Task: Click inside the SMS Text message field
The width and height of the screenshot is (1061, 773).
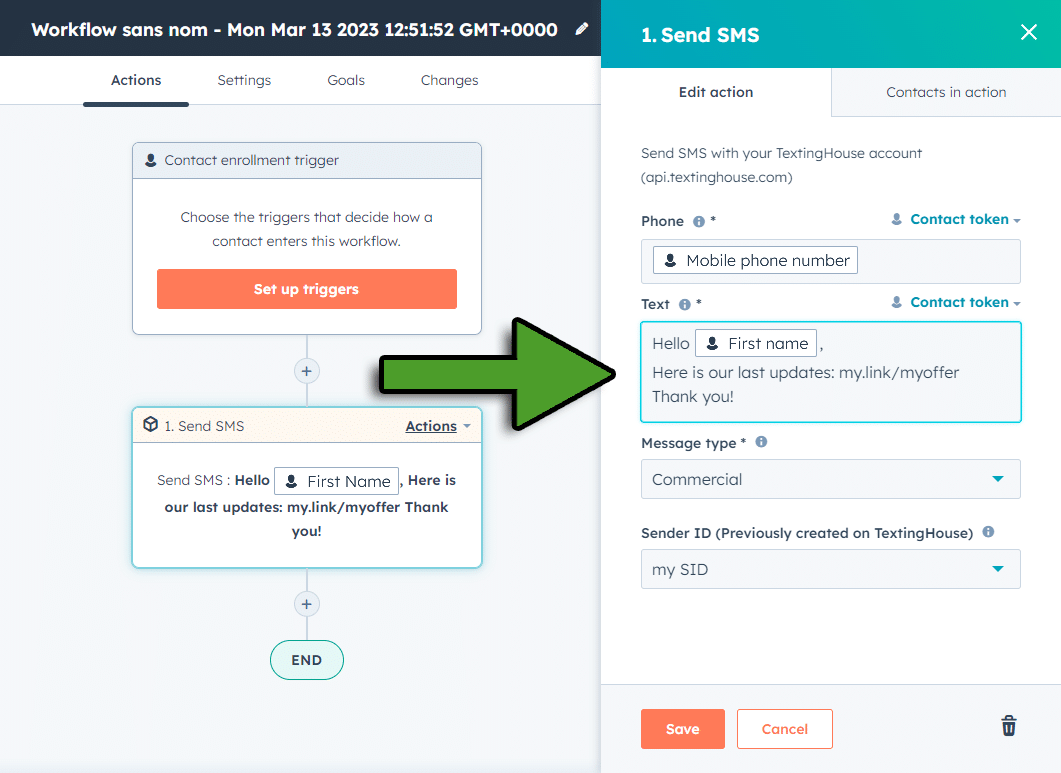Action: pos(830,372)
